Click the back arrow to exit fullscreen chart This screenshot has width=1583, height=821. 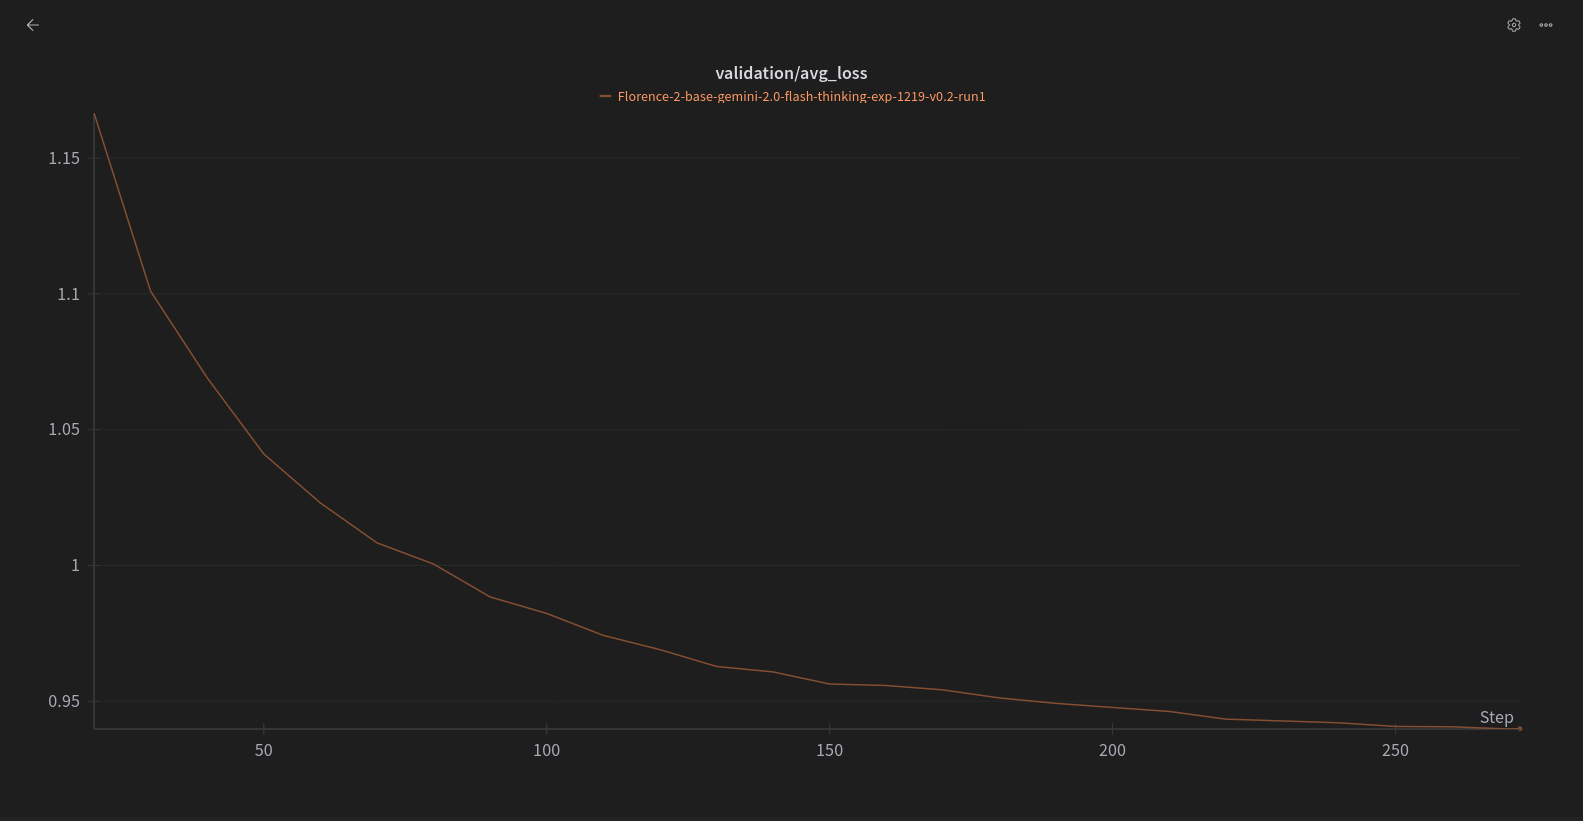pos(33,25)
